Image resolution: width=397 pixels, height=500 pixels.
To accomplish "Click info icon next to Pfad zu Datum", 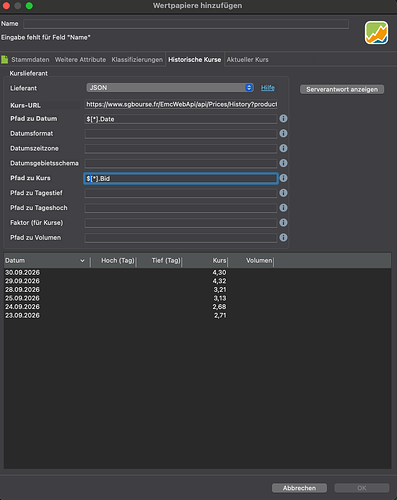I will pos(283,119).
